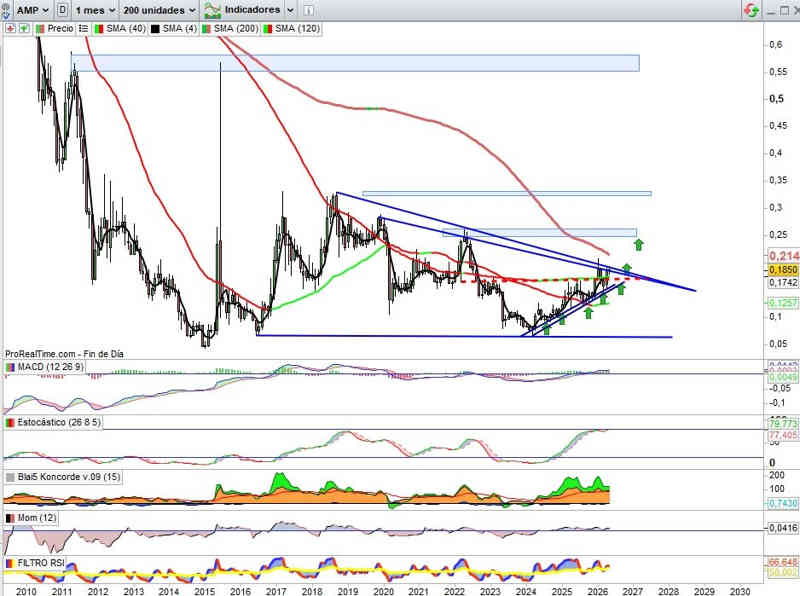Click the Precio label

coord(60,29)
